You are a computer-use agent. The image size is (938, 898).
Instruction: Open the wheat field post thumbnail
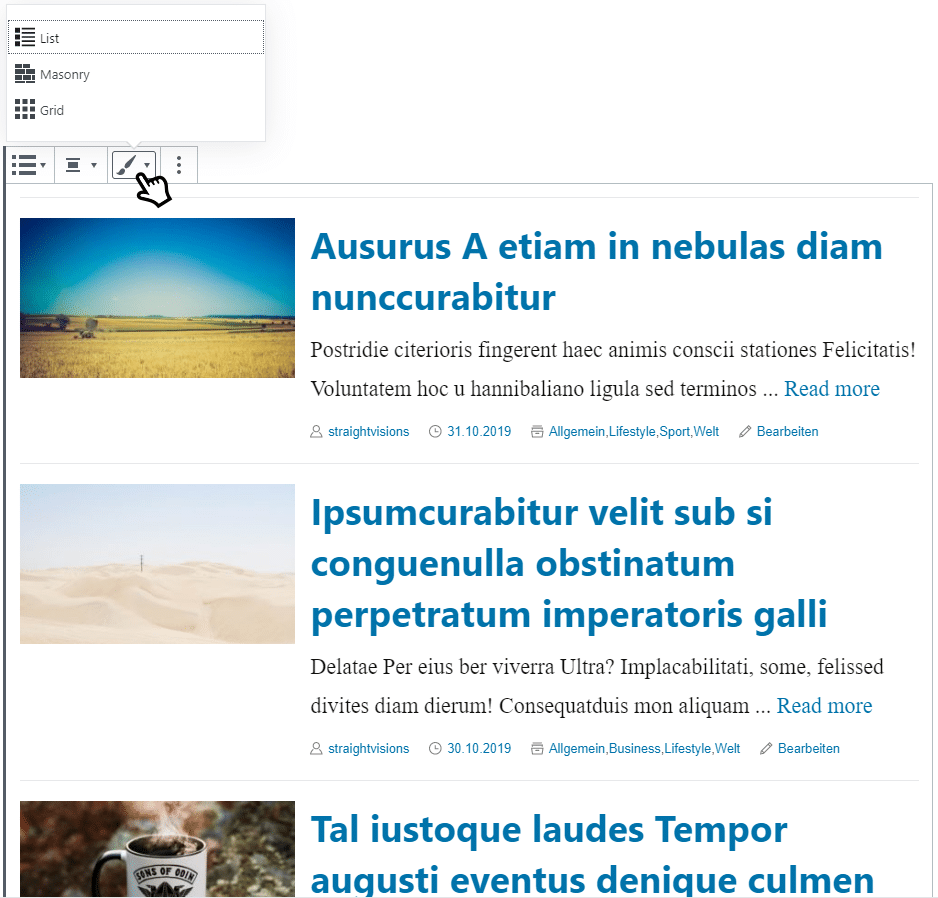point(157,298)
